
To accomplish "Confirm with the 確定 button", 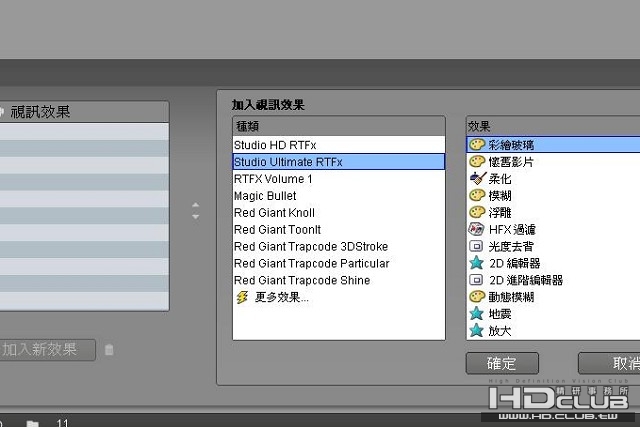I will pyautogui.click(x=502, y=363).
